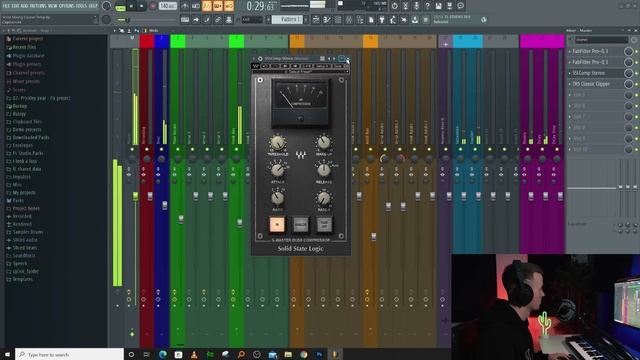The height and width of the screenshot is (360, 640).
Task: Open the FILE menu
Action: click(6, 6)
